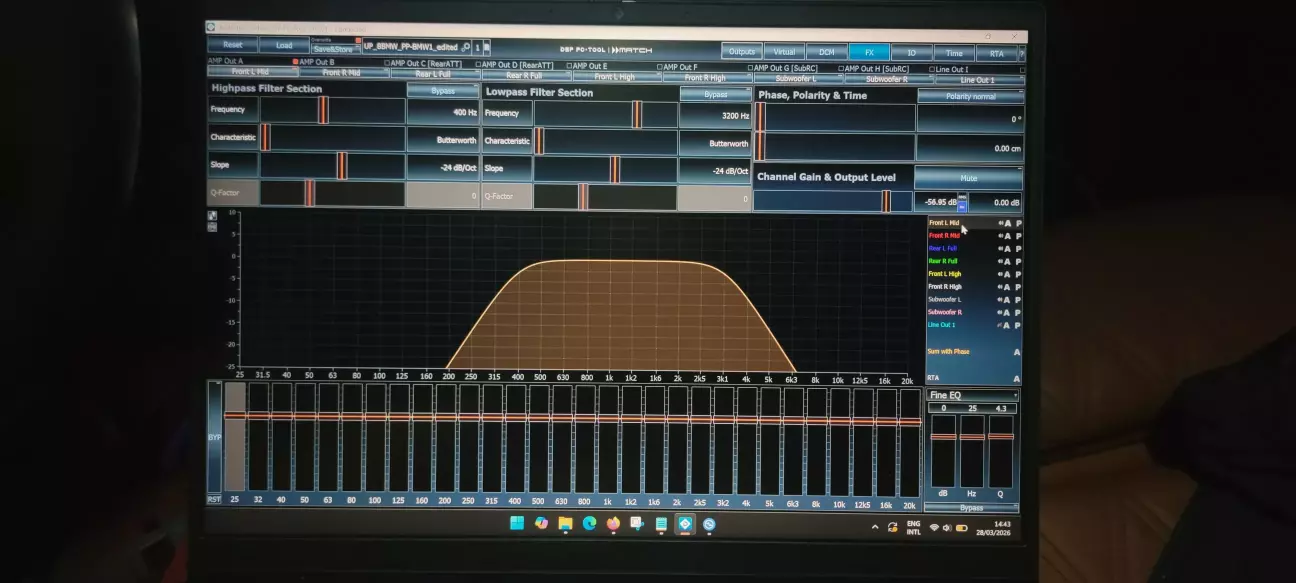Open Microsoft Edge from the taskbar
The height and width of the screenshot is (583, 1296).
(589, 523)
